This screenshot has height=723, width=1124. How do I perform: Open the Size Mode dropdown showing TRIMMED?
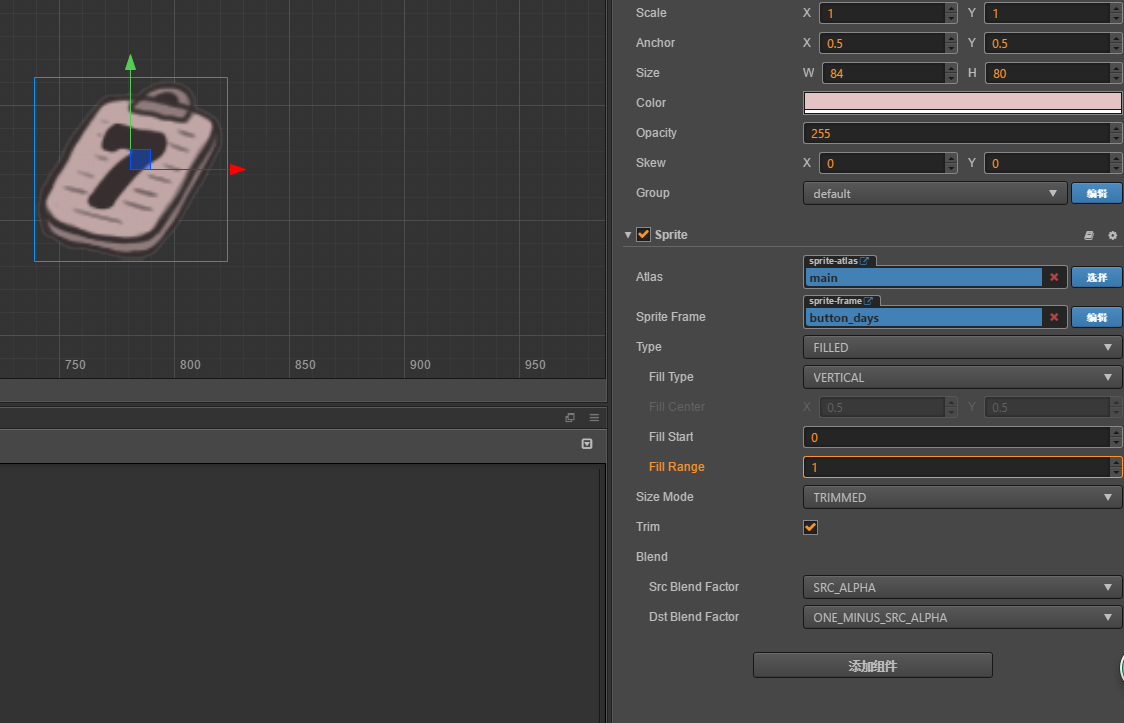961,497
